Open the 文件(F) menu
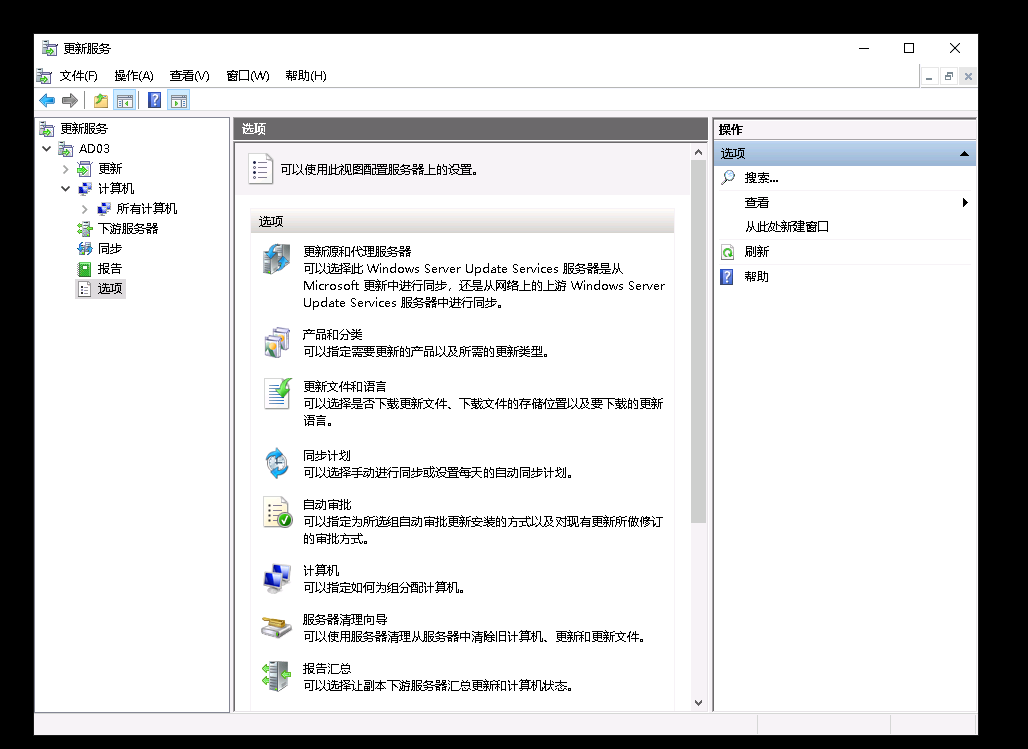The image size is (1028, 749). tap(78, 76)
